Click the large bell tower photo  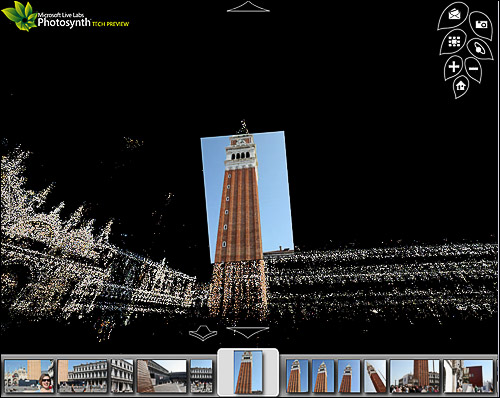tap(247, 197)
